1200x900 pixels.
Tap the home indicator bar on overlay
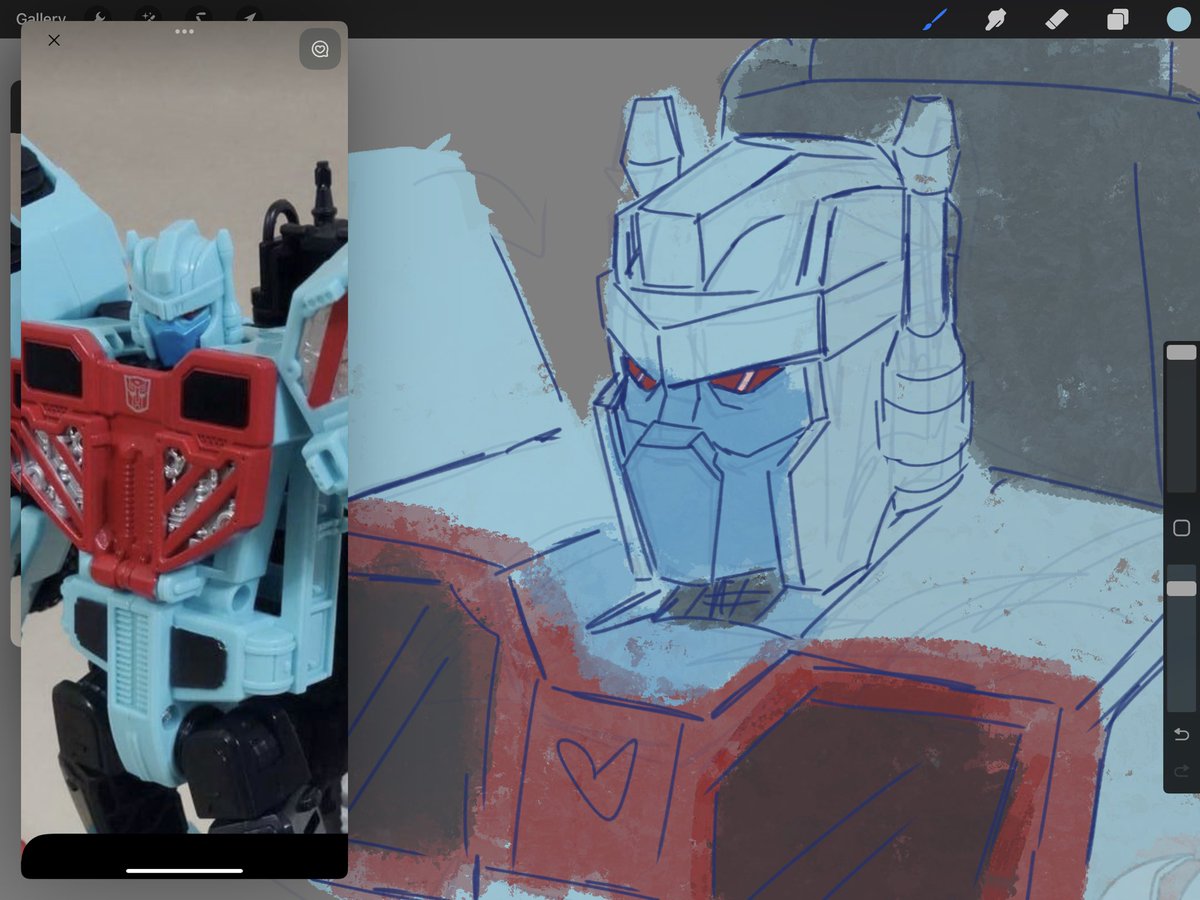184,870
